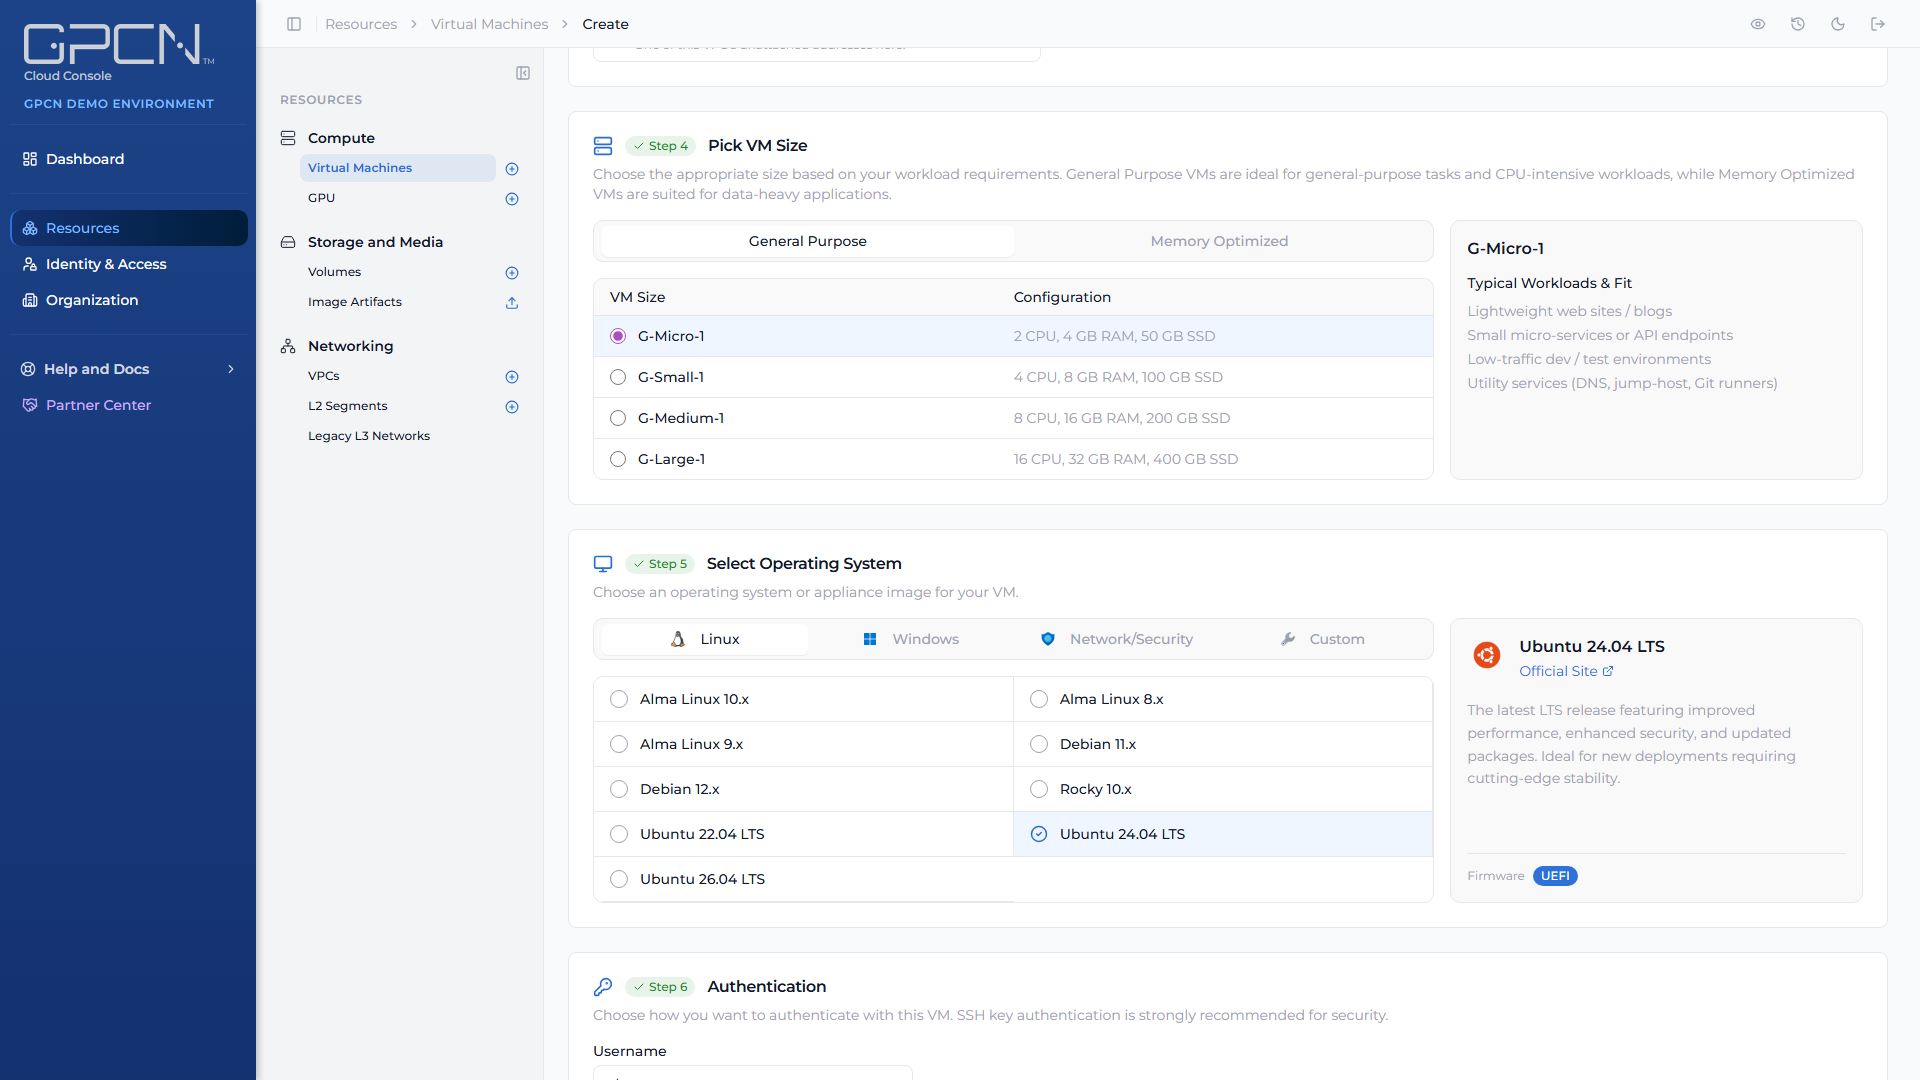The width and height of the screenshot is (1920, 1080).
Task: Go to Resources breadcrumb
Action: tap(361, 24)
